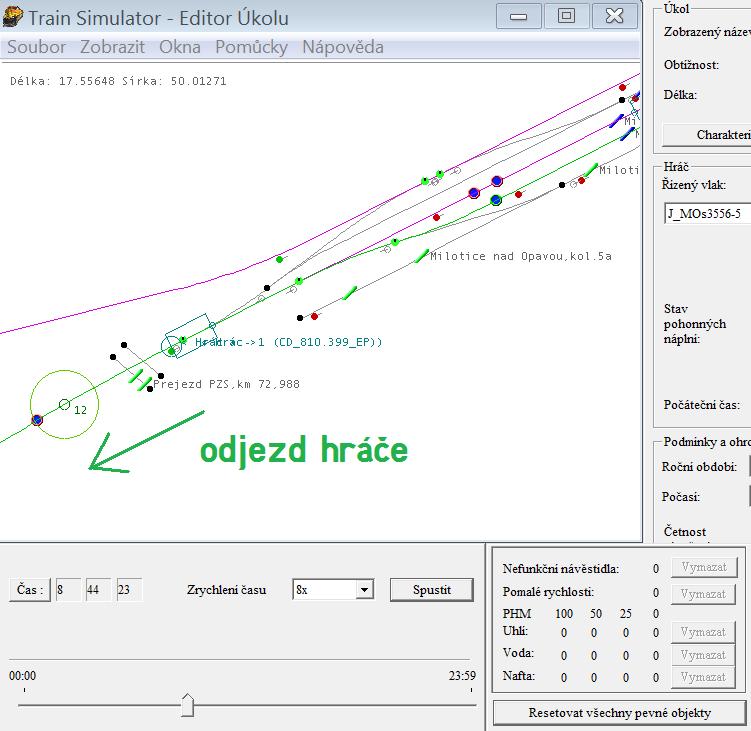Image resolution: width=751 pixels, height=731 pixels.
Task: Open the Okna menu
Action: 180,47
